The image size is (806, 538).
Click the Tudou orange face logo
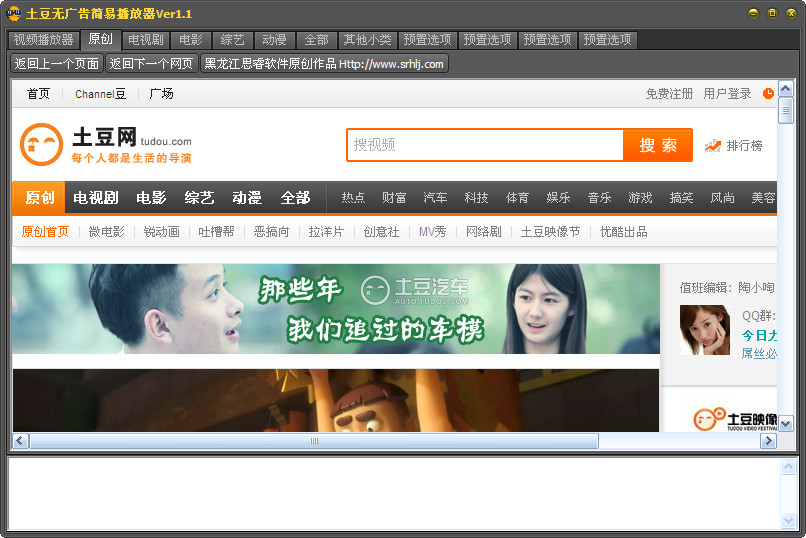(x=42, y=144)
